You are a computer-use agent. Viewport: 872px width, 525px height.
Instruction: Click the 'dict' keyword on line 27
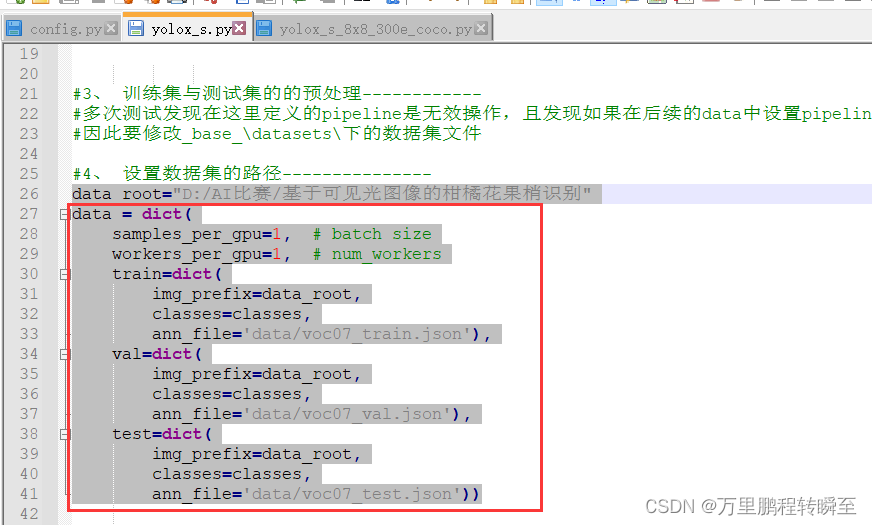(x=162, y=214)
